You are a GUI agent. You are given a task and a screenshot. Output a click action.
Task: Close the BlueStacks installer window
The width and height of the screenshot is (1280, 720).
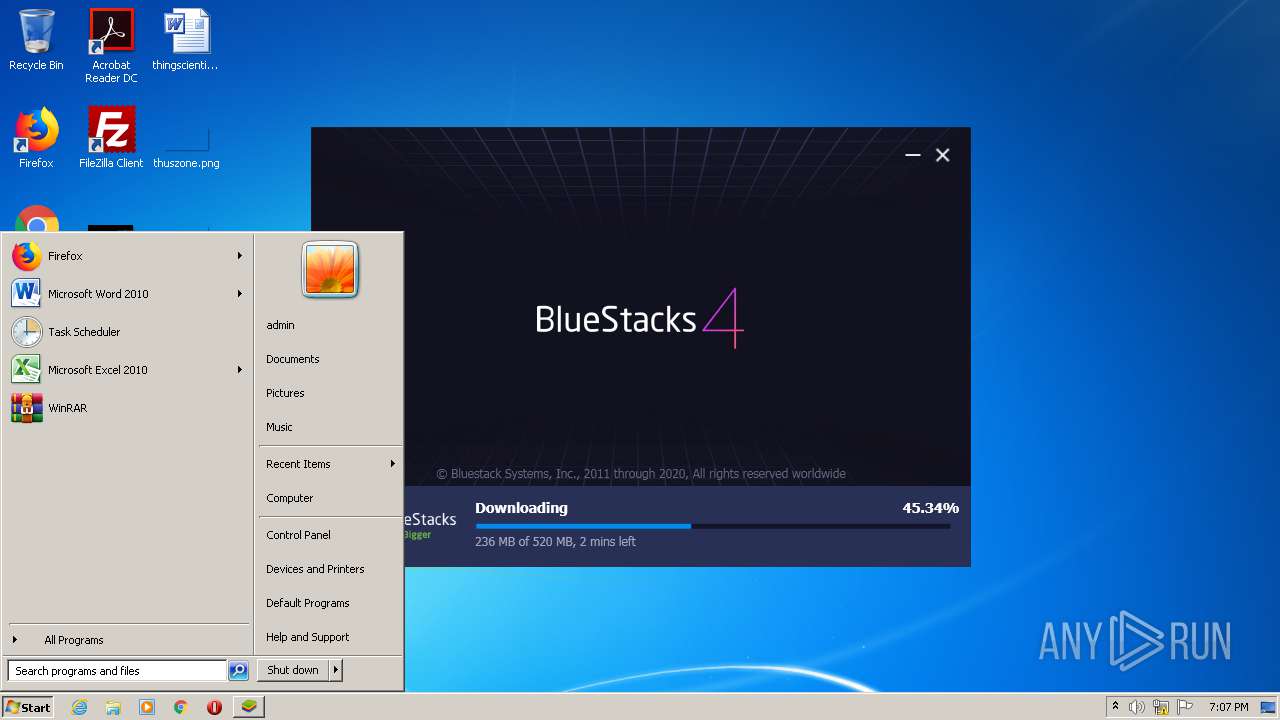[942, 155]
